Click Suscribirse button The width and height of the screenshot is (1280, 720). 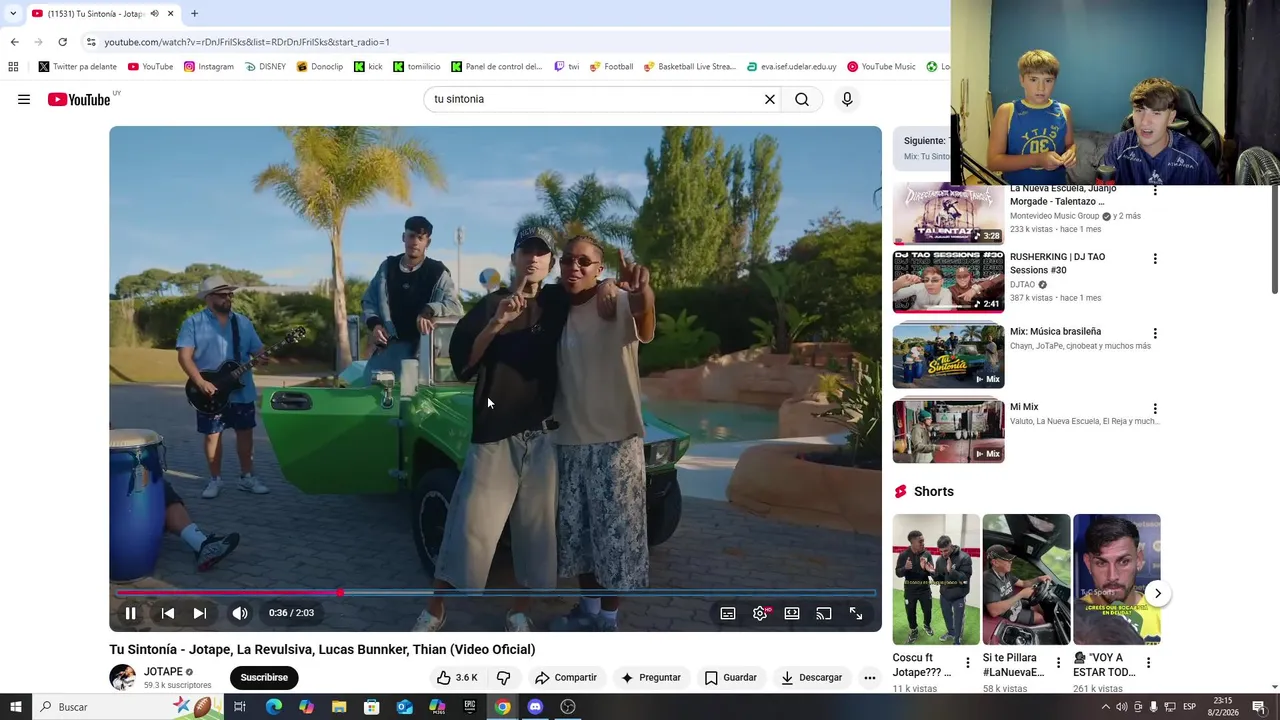pyautogui.click(x=264, y=677)
